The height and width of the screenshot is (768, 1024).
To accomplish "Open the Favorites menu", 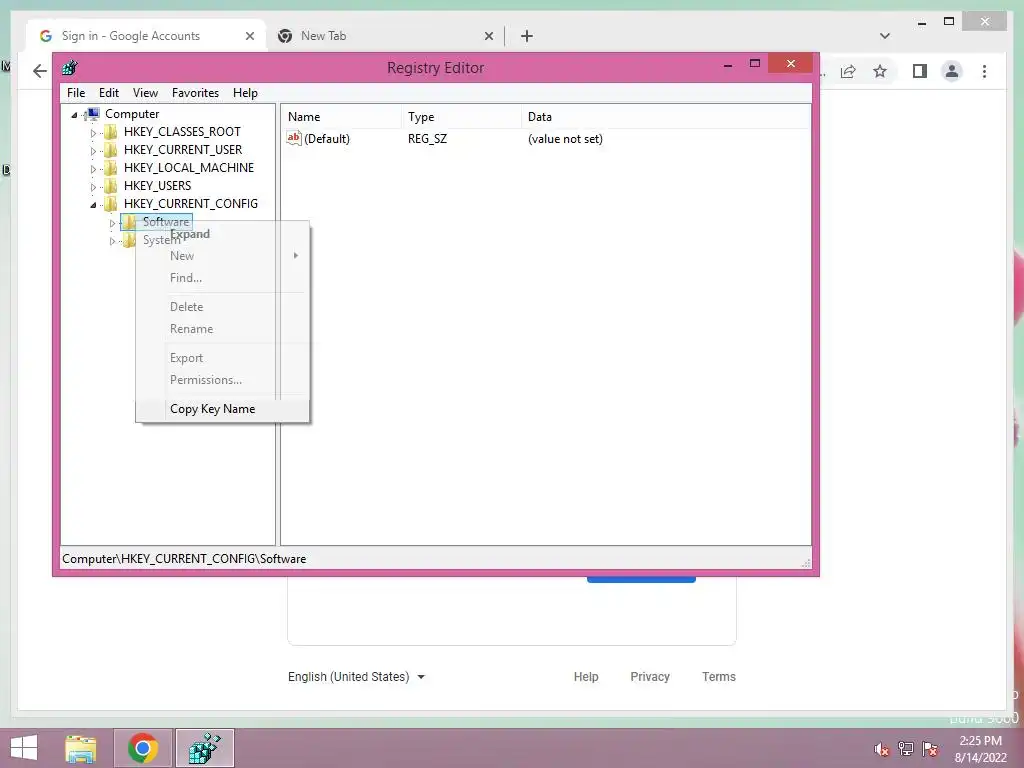I will coord(195,93).
